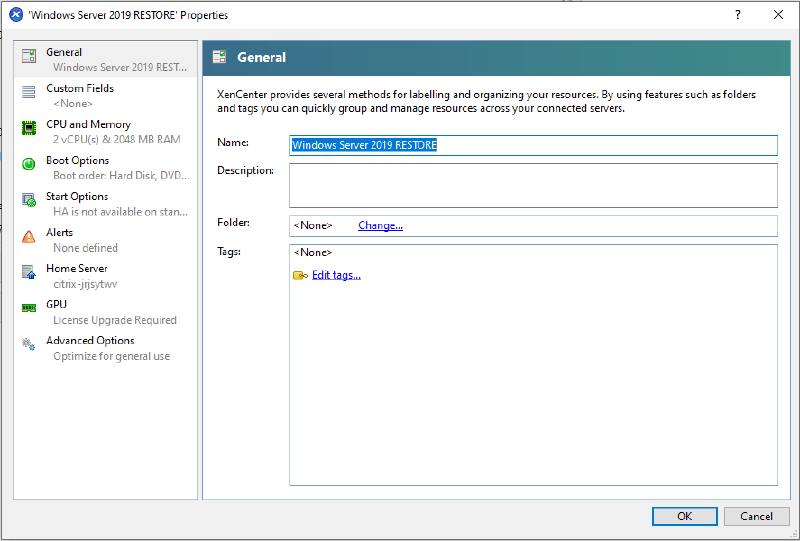
Task: Click the 'citrix-jrjsytwv' server name
Action: point(85,284)
